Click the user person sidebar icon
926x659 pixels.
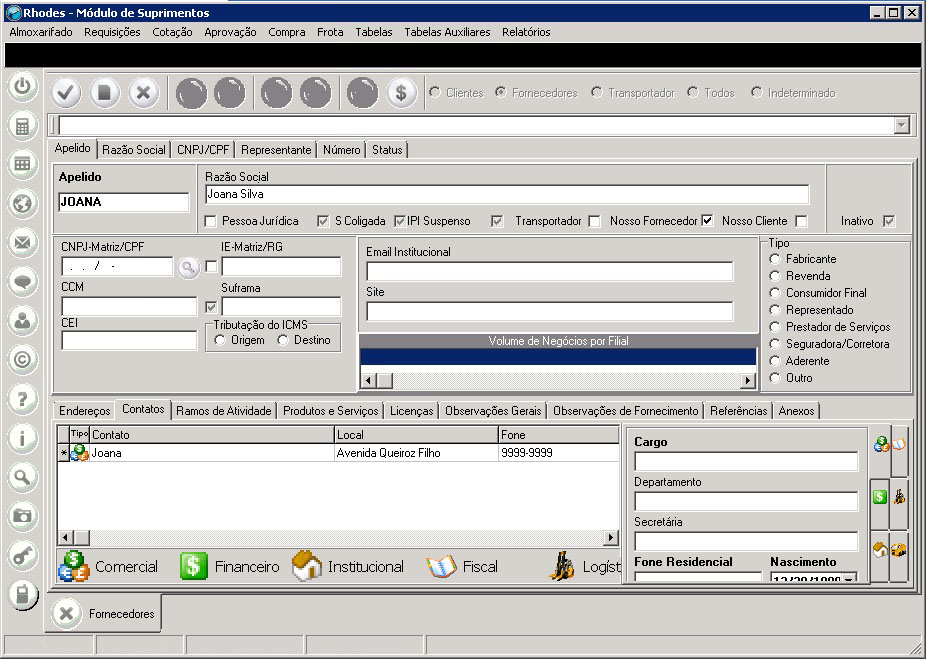[22, 321]
